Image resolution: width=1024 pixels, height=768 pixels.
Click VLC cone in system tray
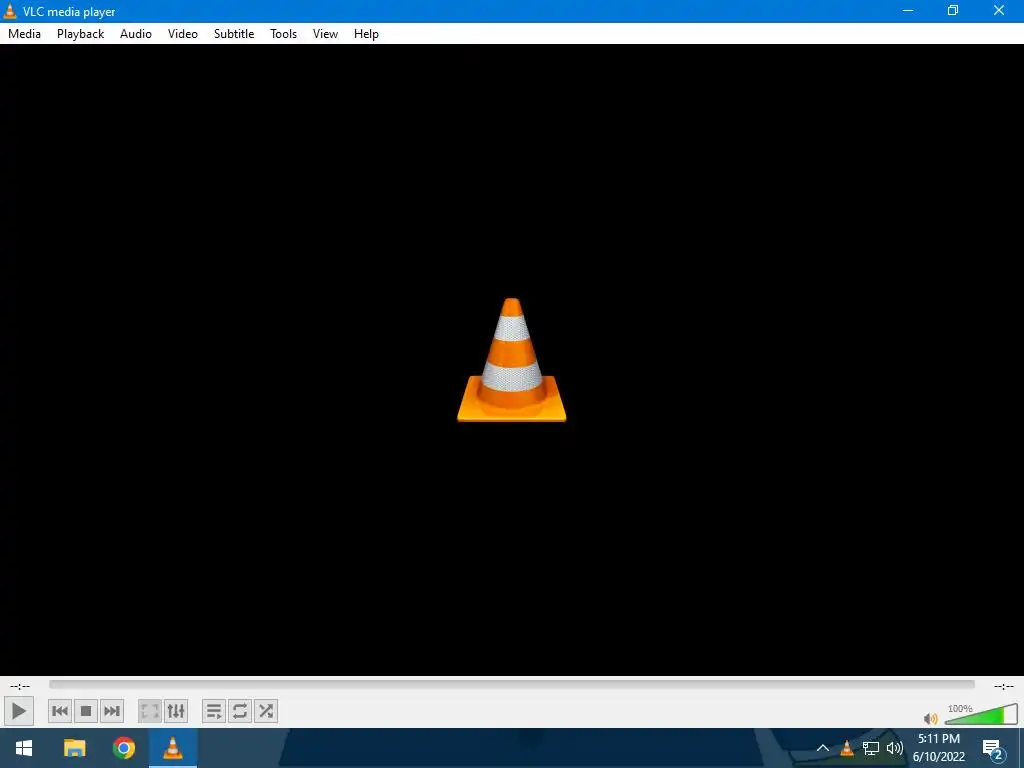847,748
